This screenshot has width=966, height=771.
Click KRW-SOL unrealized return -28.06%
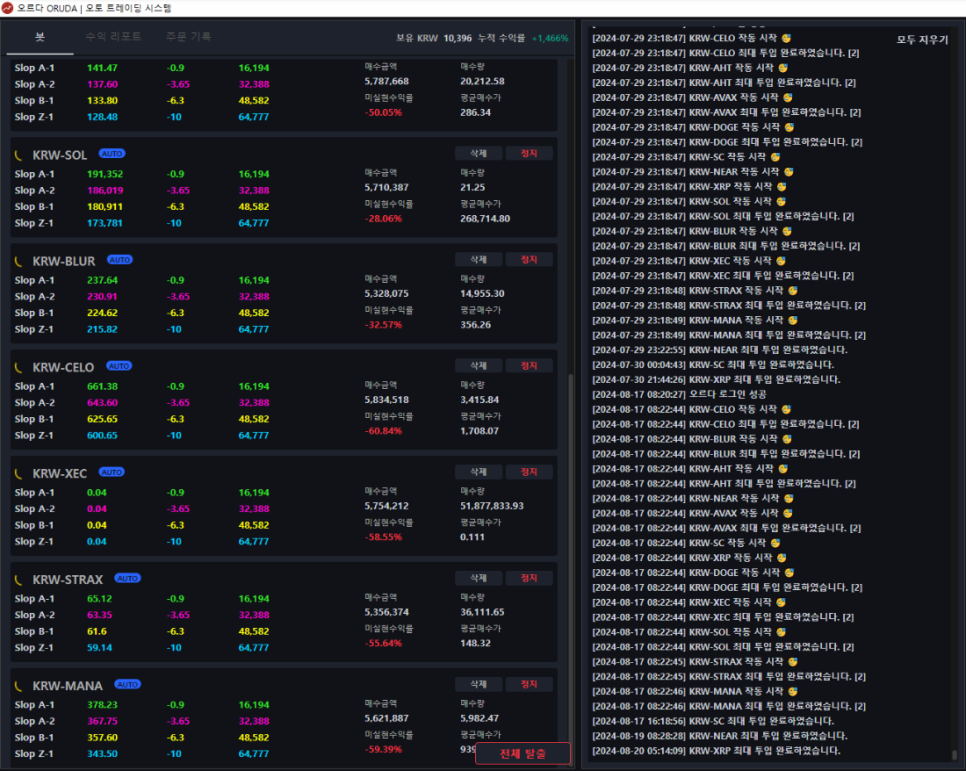point(383,219)
